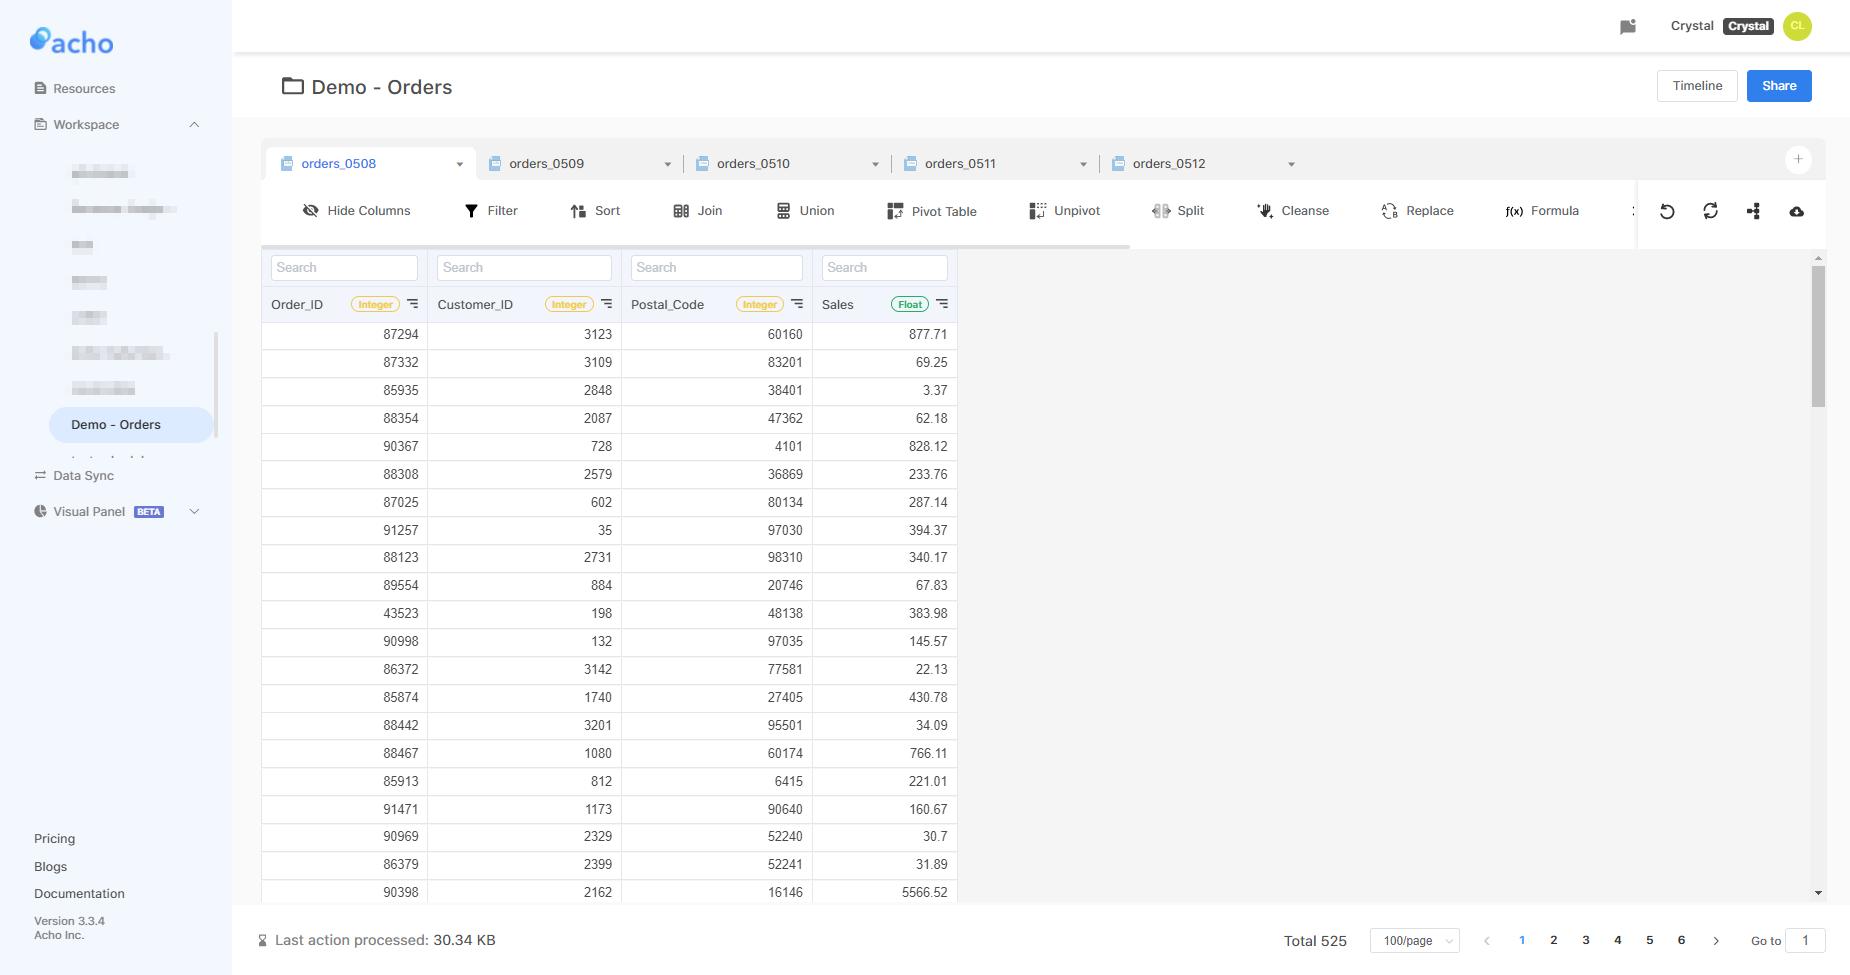Open the Cleanse tool
The height and width of the screenshot is (975, 1850).
1292,210
